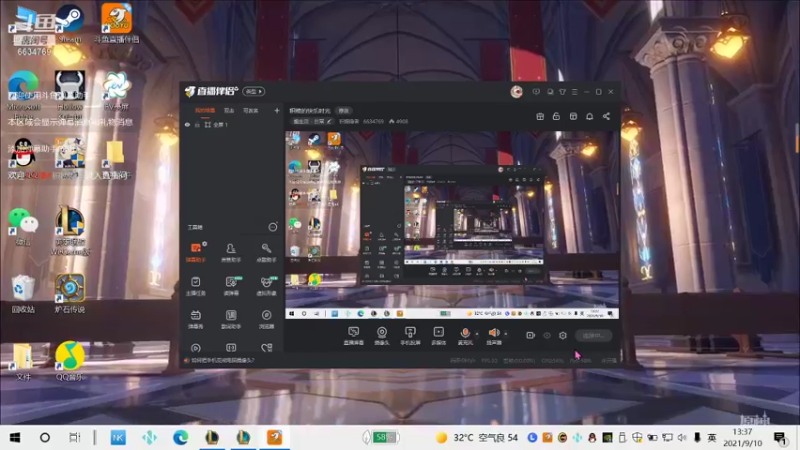
Task: Add a 多媒体 media source
Action: [x=438, y=336]
